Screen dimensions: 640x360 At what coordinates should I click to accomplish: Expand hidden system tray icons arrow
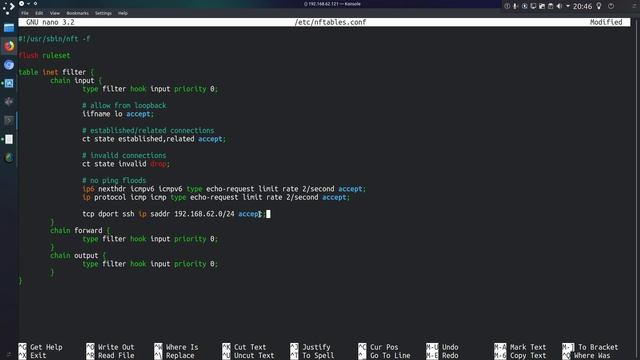coord(568,6)
